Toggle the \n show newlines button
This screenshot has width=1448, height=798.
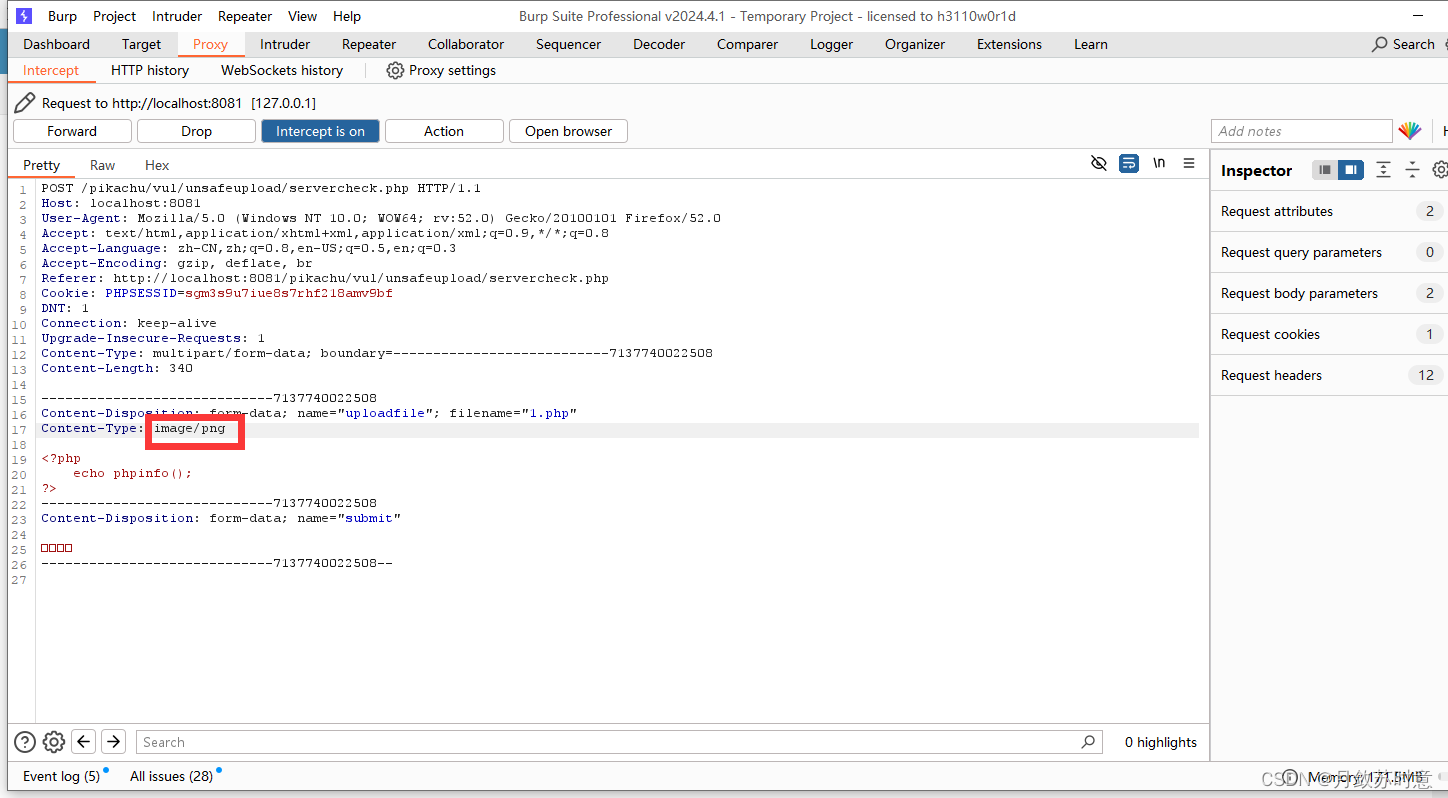point(1159,163)
